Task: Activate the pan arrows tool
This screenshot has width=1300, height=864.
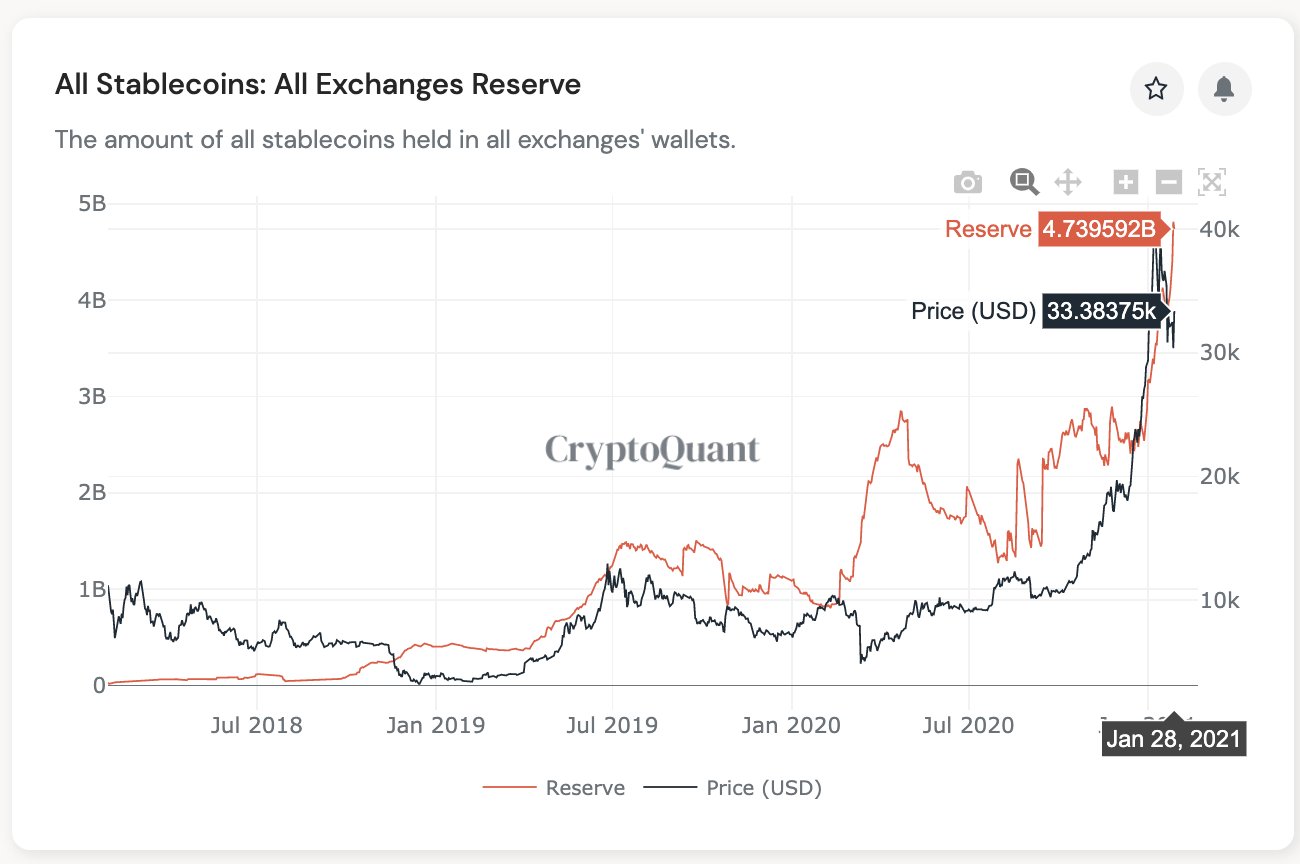Action: (x=1068, y=182)
